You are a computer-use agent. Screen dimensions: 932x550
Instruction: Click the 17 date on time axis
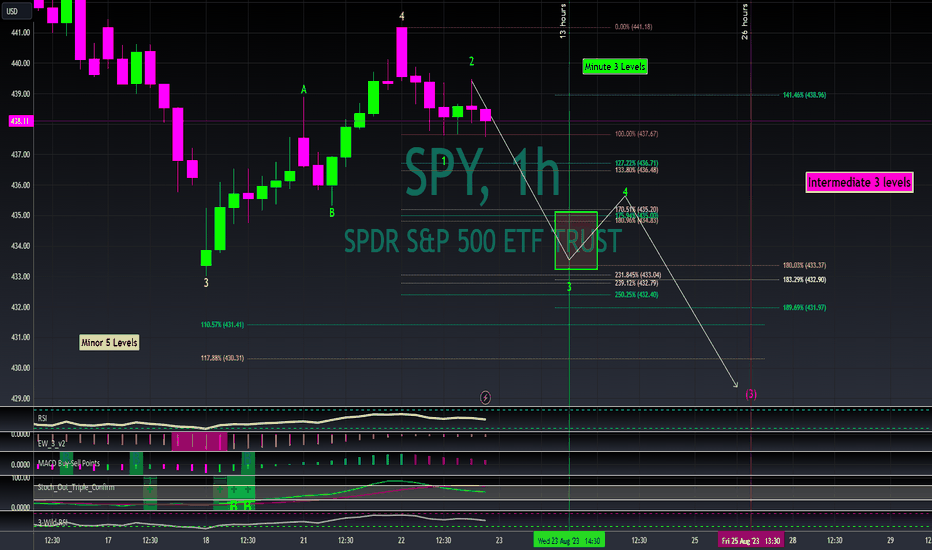108,540
